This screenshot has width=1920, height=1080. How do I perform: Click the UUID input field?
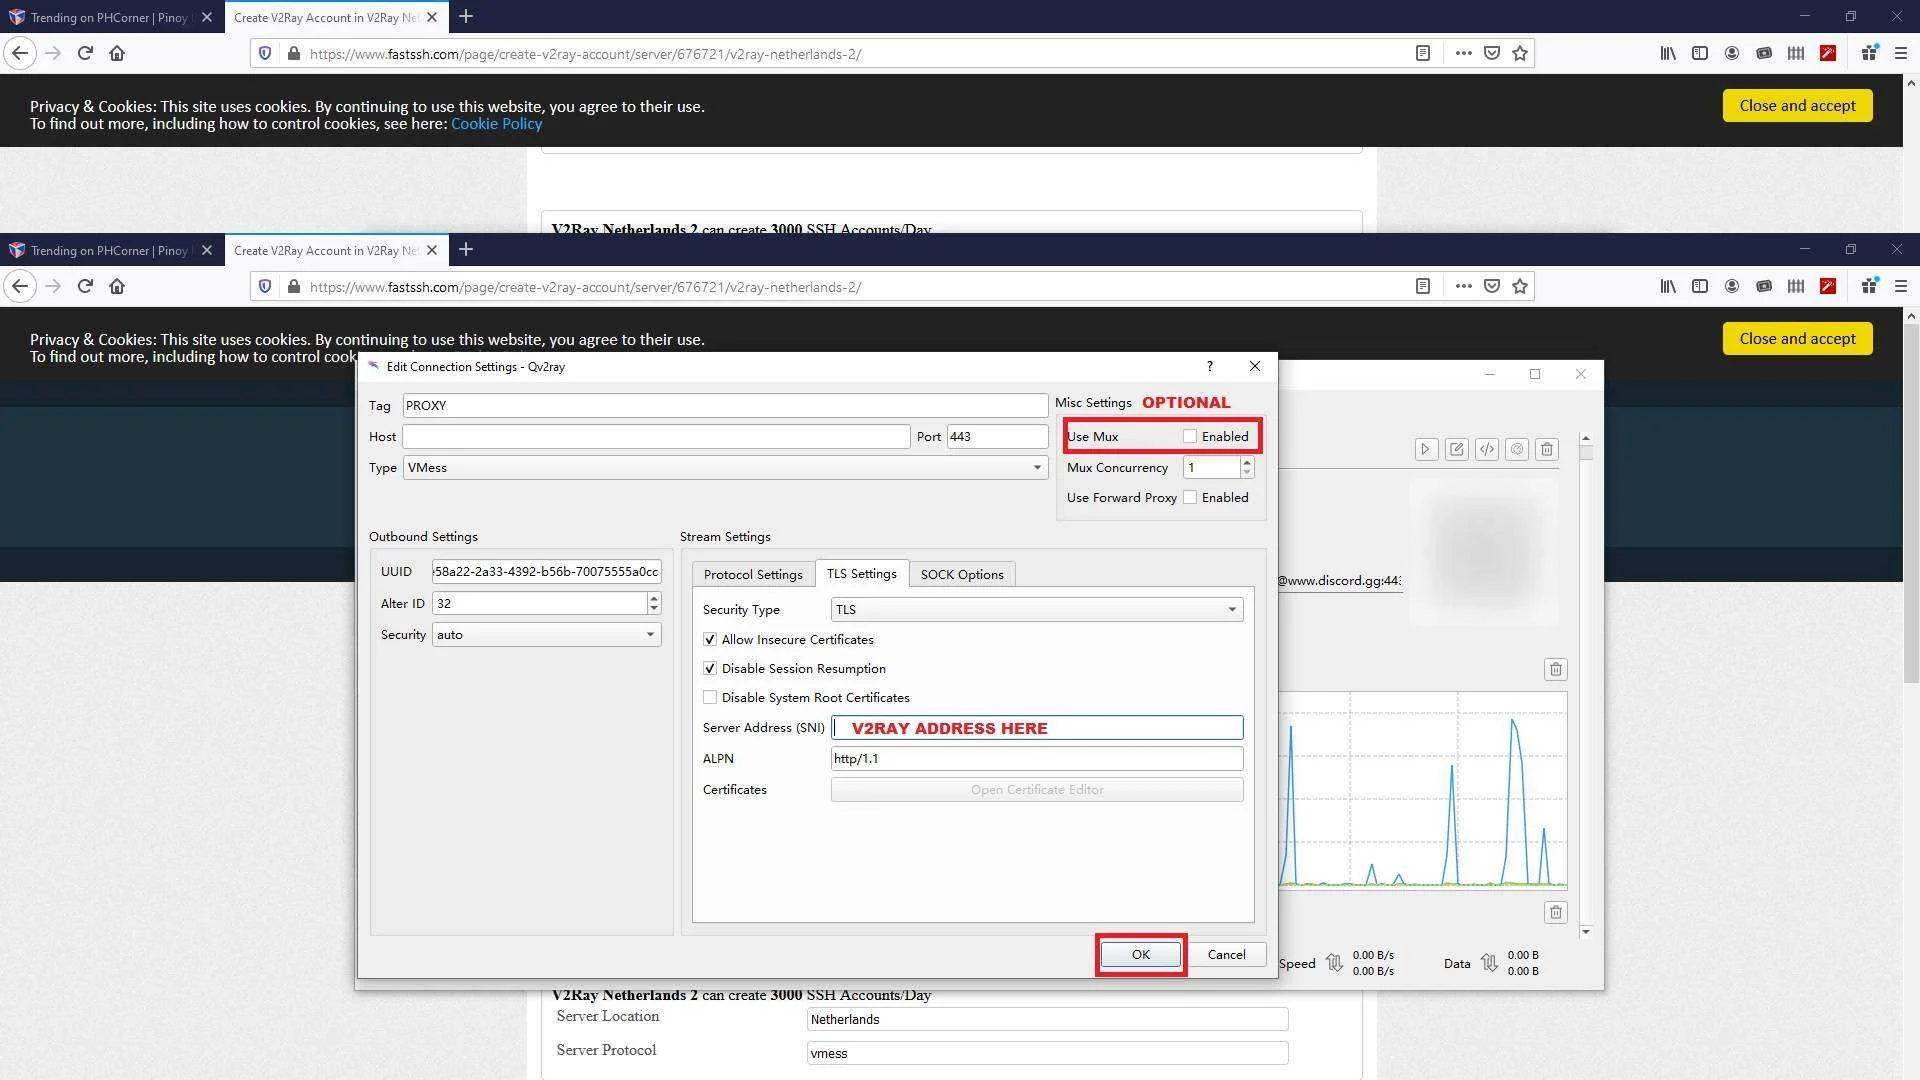(546, 572)
